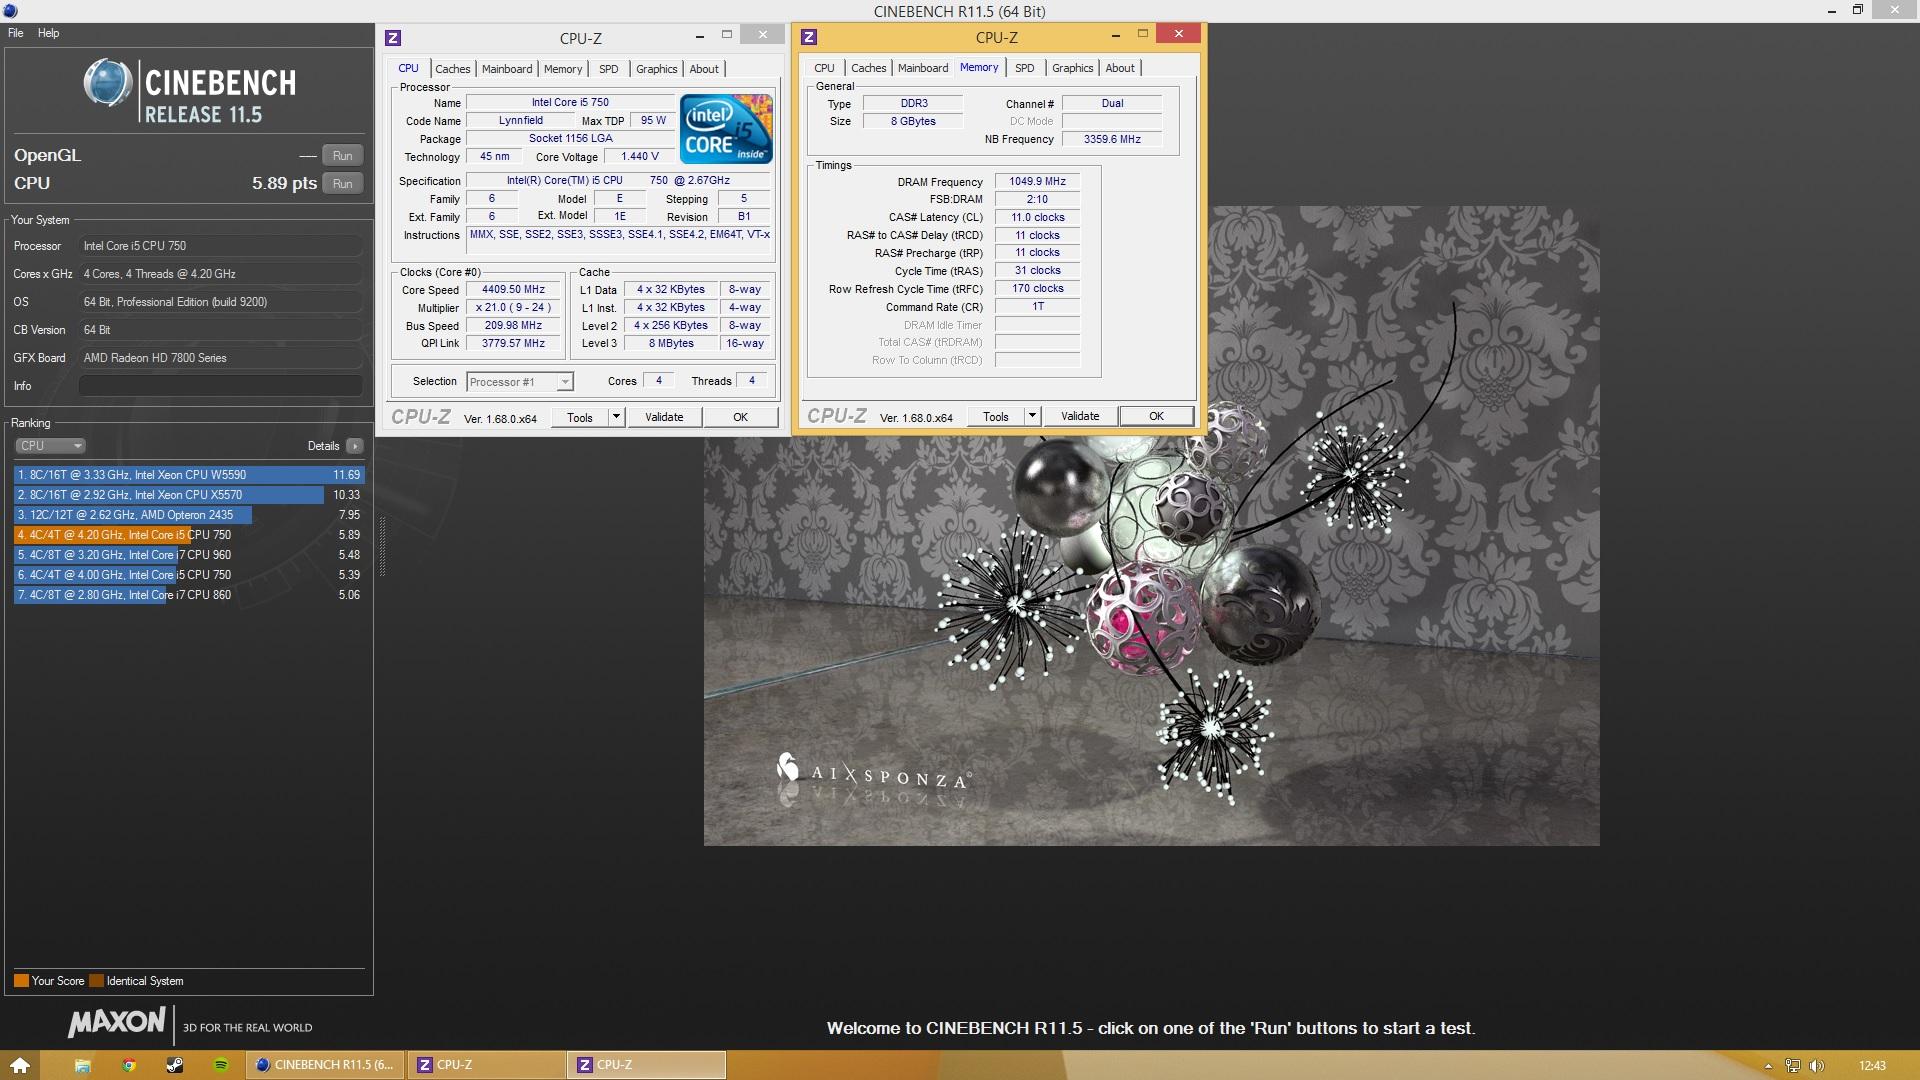Open Caches tab in left CPU-Z window
The height and width of the screenshot is (1080, 1920).
coord(452,69)
